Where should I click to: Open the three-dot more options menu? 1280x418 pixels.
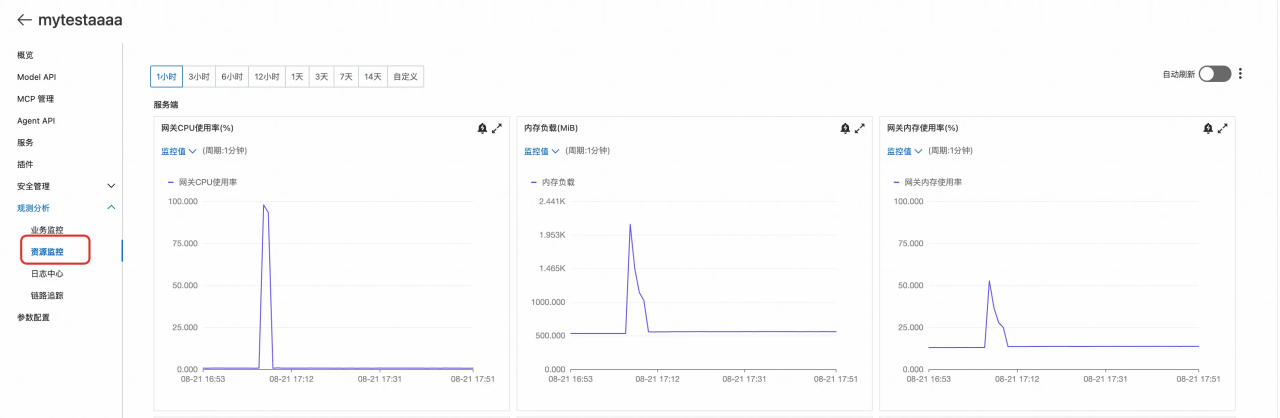[1240, 74]
